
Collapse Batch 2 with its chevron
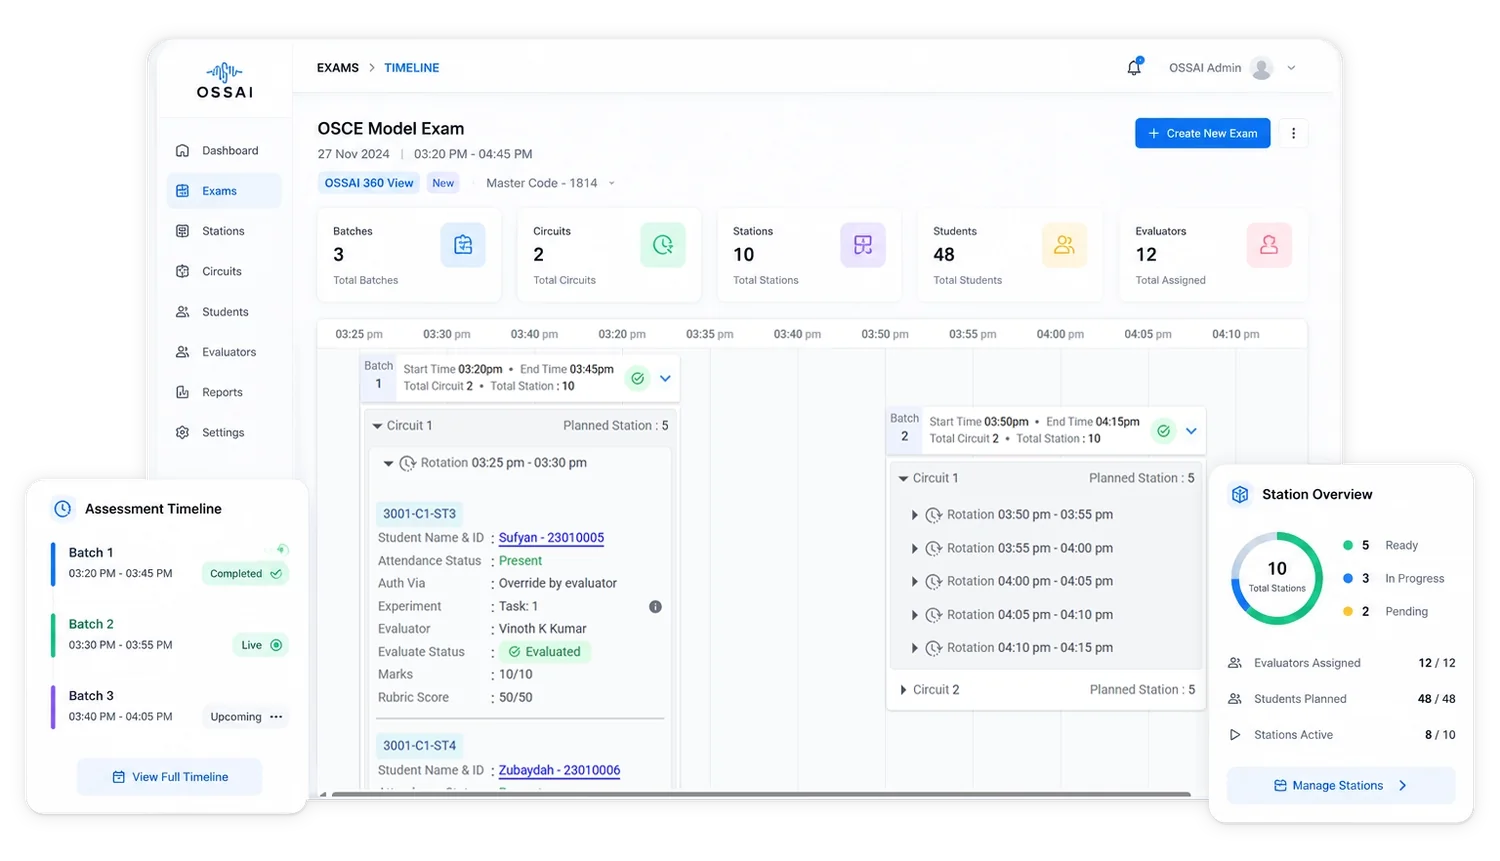[x=1191, y=431]
